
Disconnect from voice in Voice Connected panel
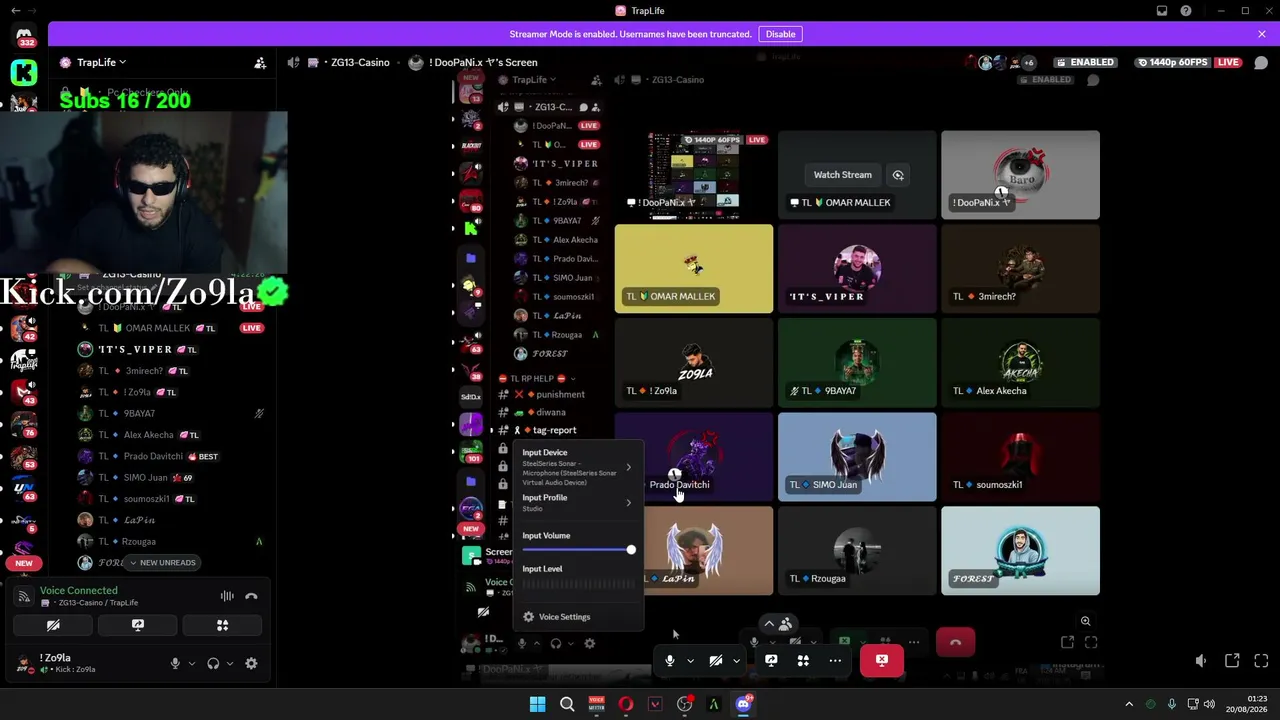tap(251, 597)
